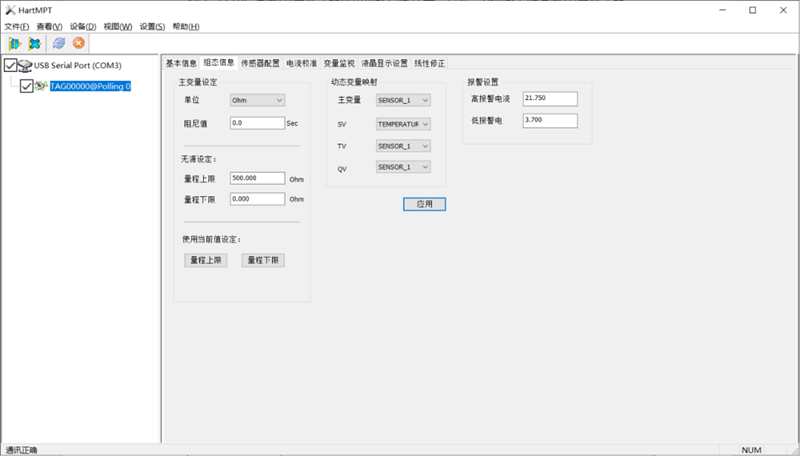Image resolution: width=800 pixels, height=456 pixels.
Task: Open the 设备(D) menu
Action: (83, 26)
